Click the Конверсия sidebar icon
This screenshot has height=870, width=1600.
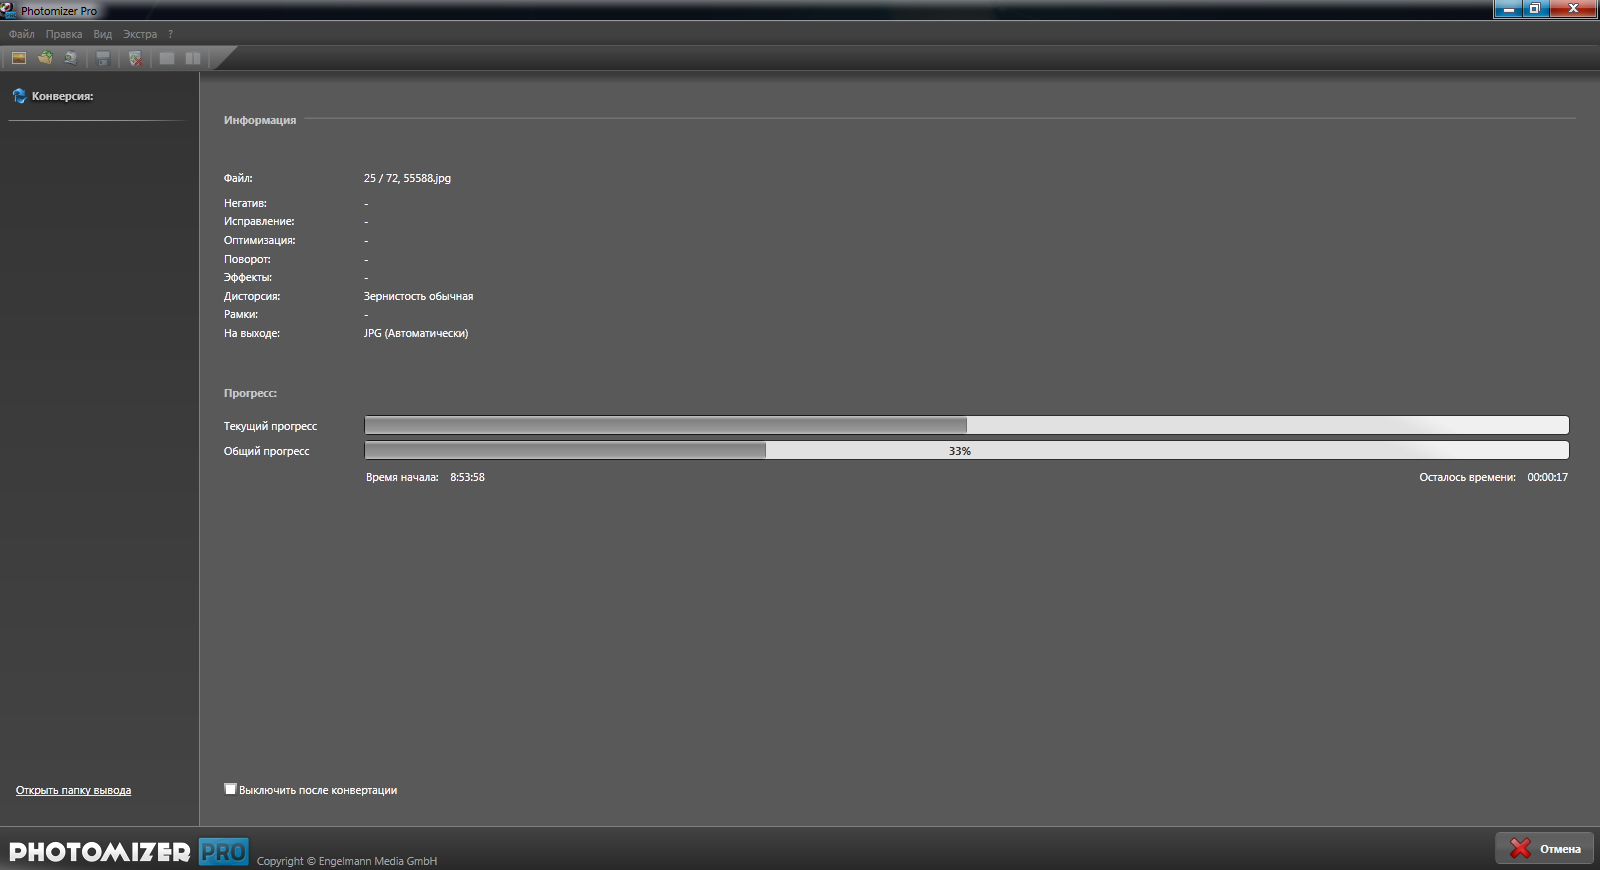[x=19, y=96]
